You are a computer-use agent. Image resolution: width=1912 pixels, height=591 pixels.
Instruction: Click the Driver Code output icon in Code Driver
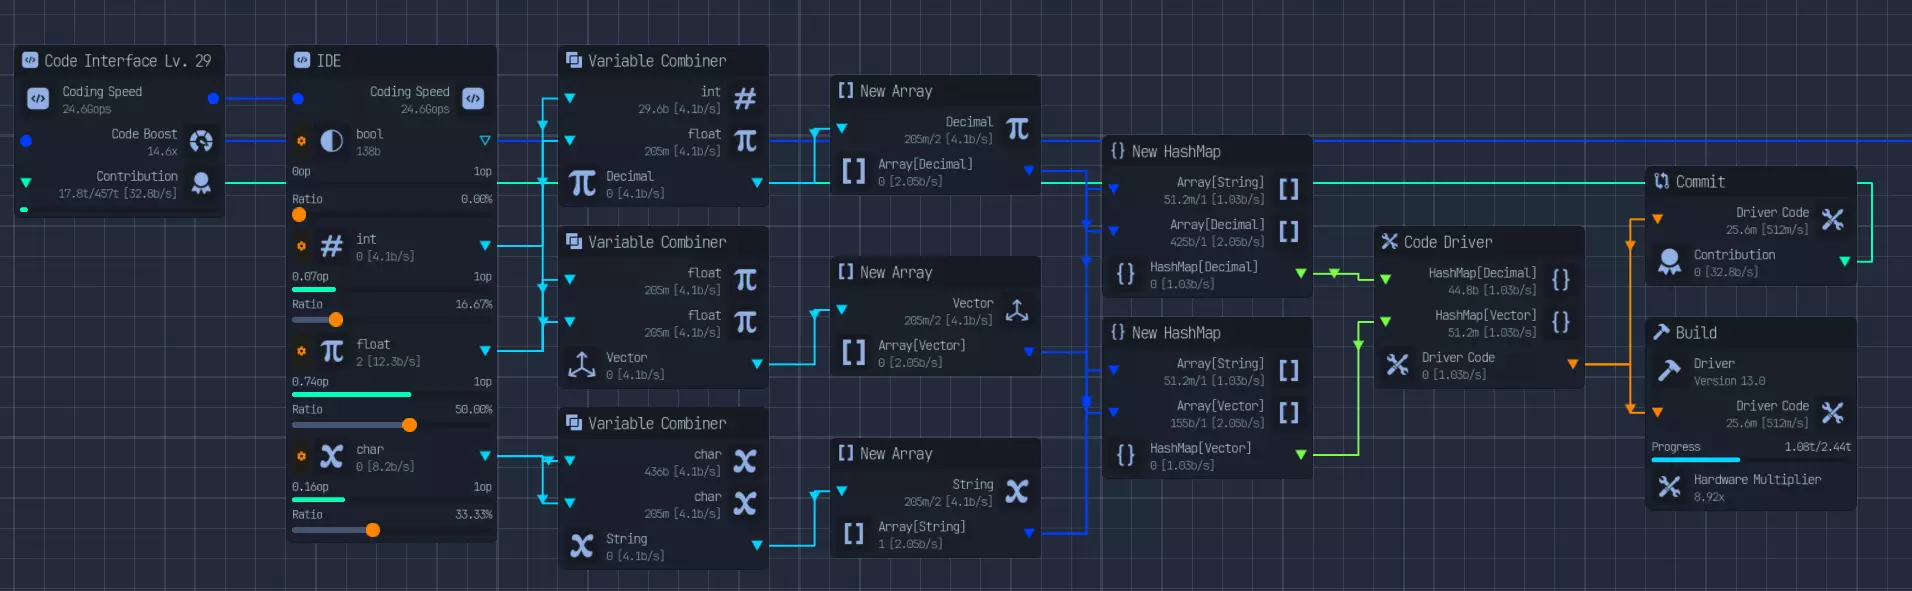click(x=1398, y=364)
